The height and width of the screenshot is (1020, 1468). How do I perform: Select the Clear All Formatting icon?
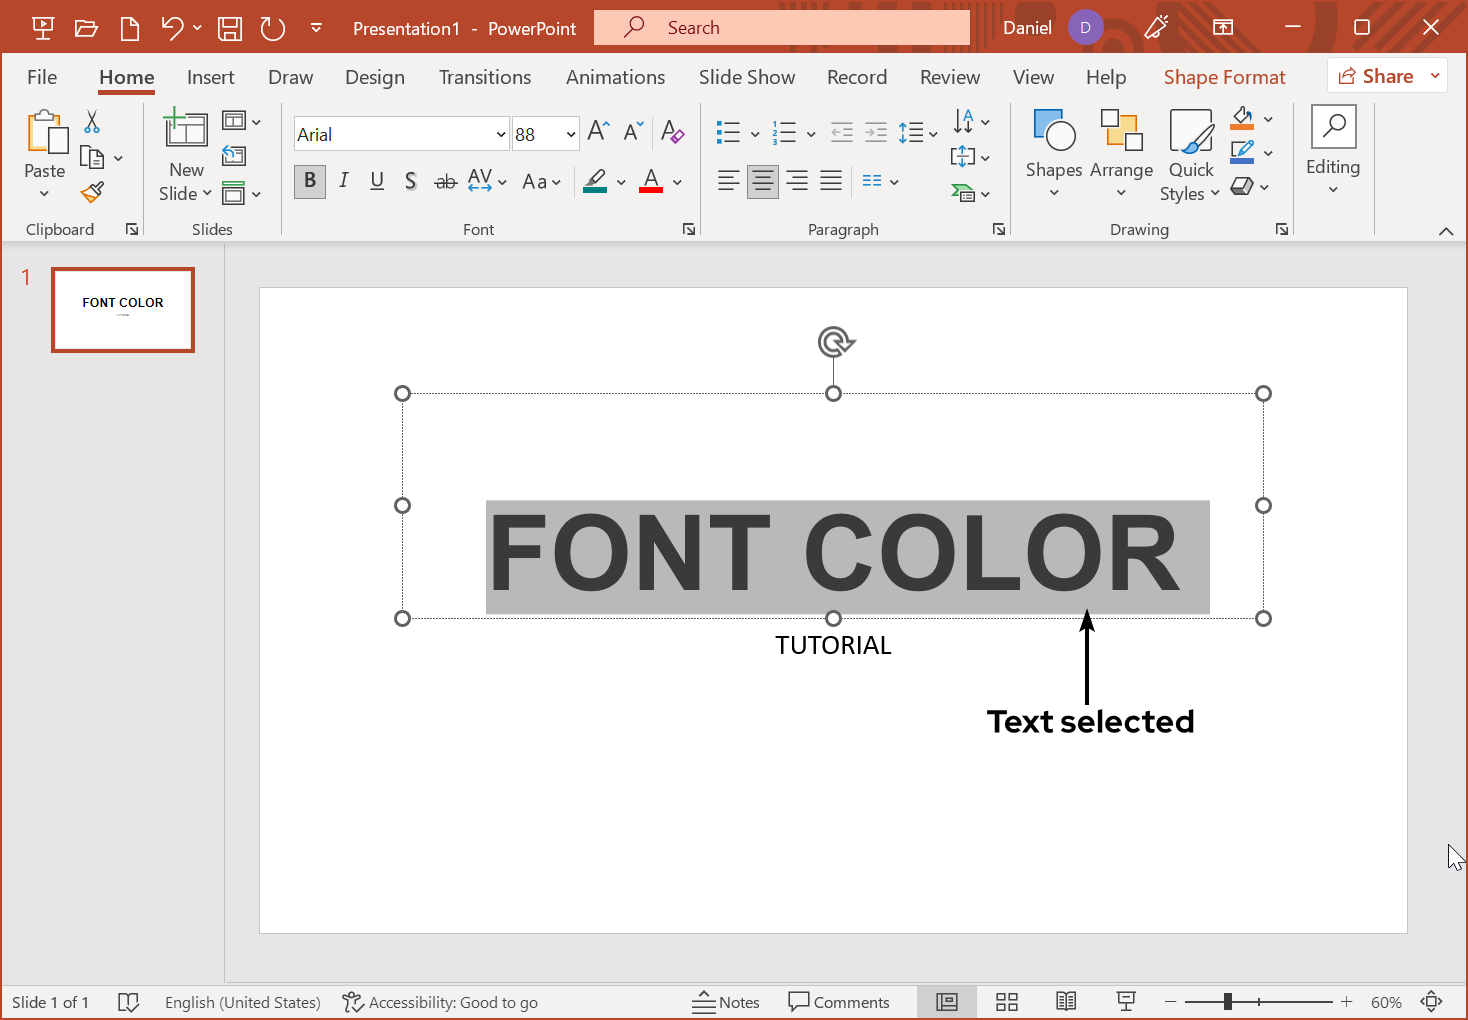(673, 132)
